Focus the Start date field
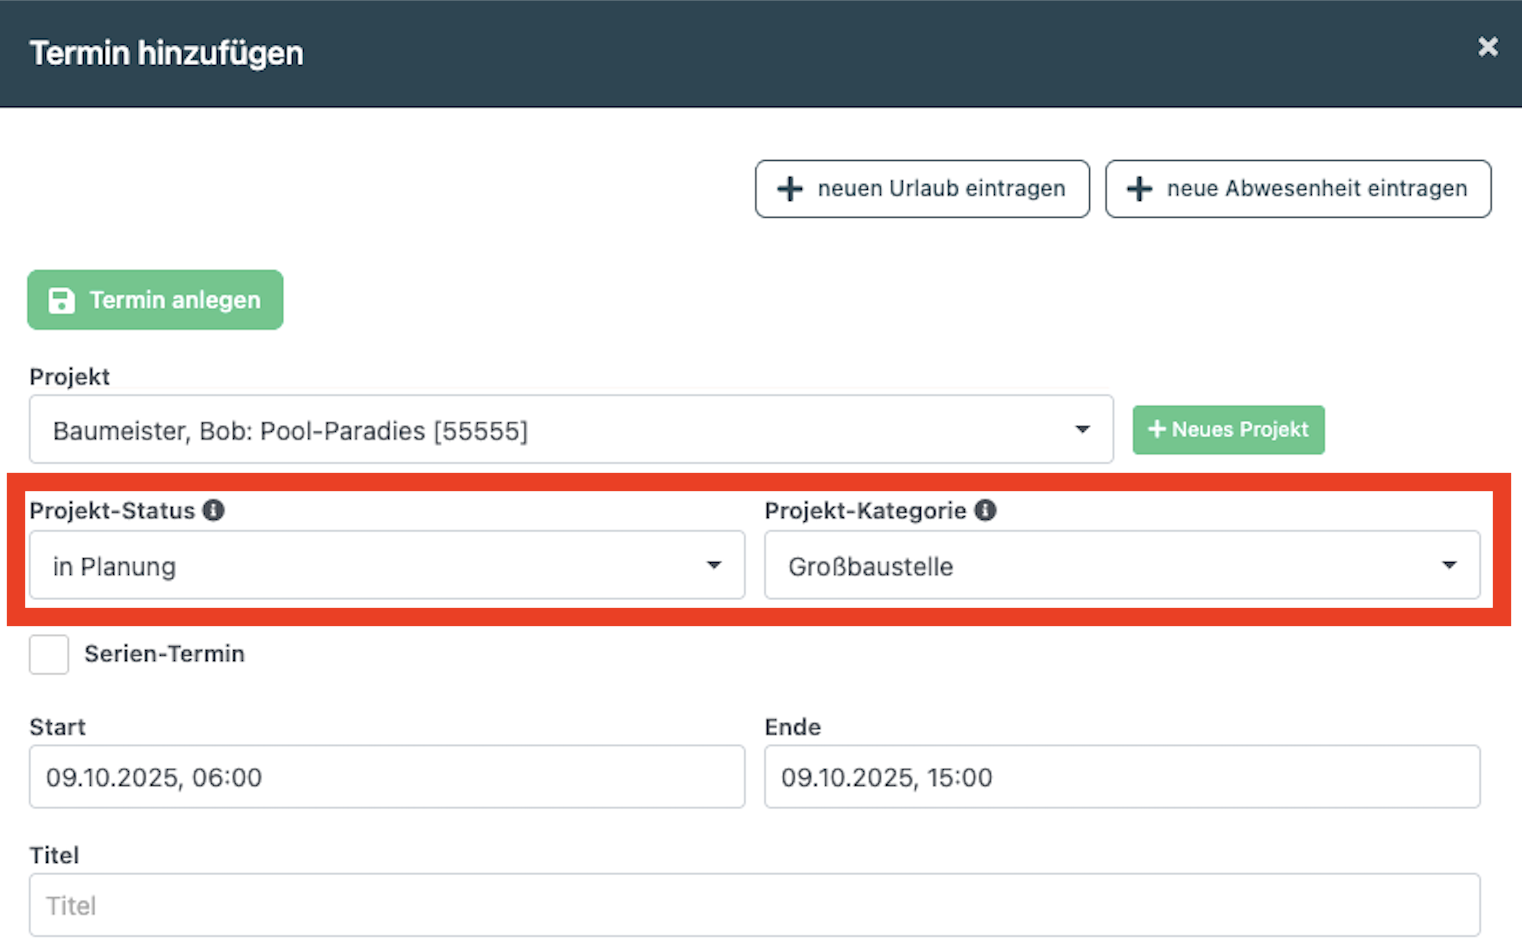Viewport: 1522px width, 944px height. (386, 777)
